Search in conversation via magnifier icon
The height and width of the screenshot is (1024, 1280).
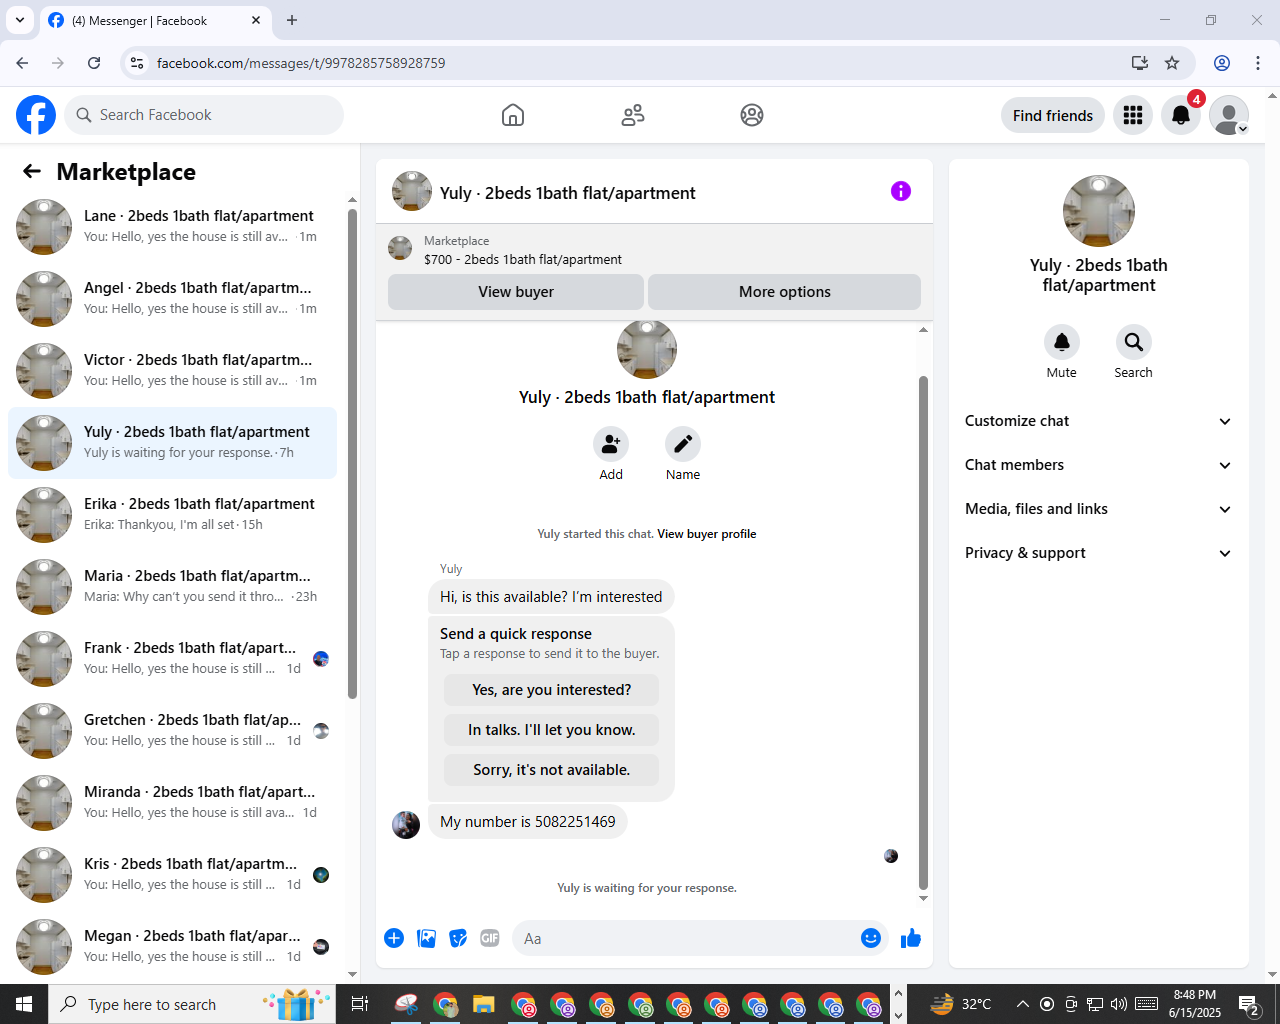pyautogui.click(x=1134, y=342)
